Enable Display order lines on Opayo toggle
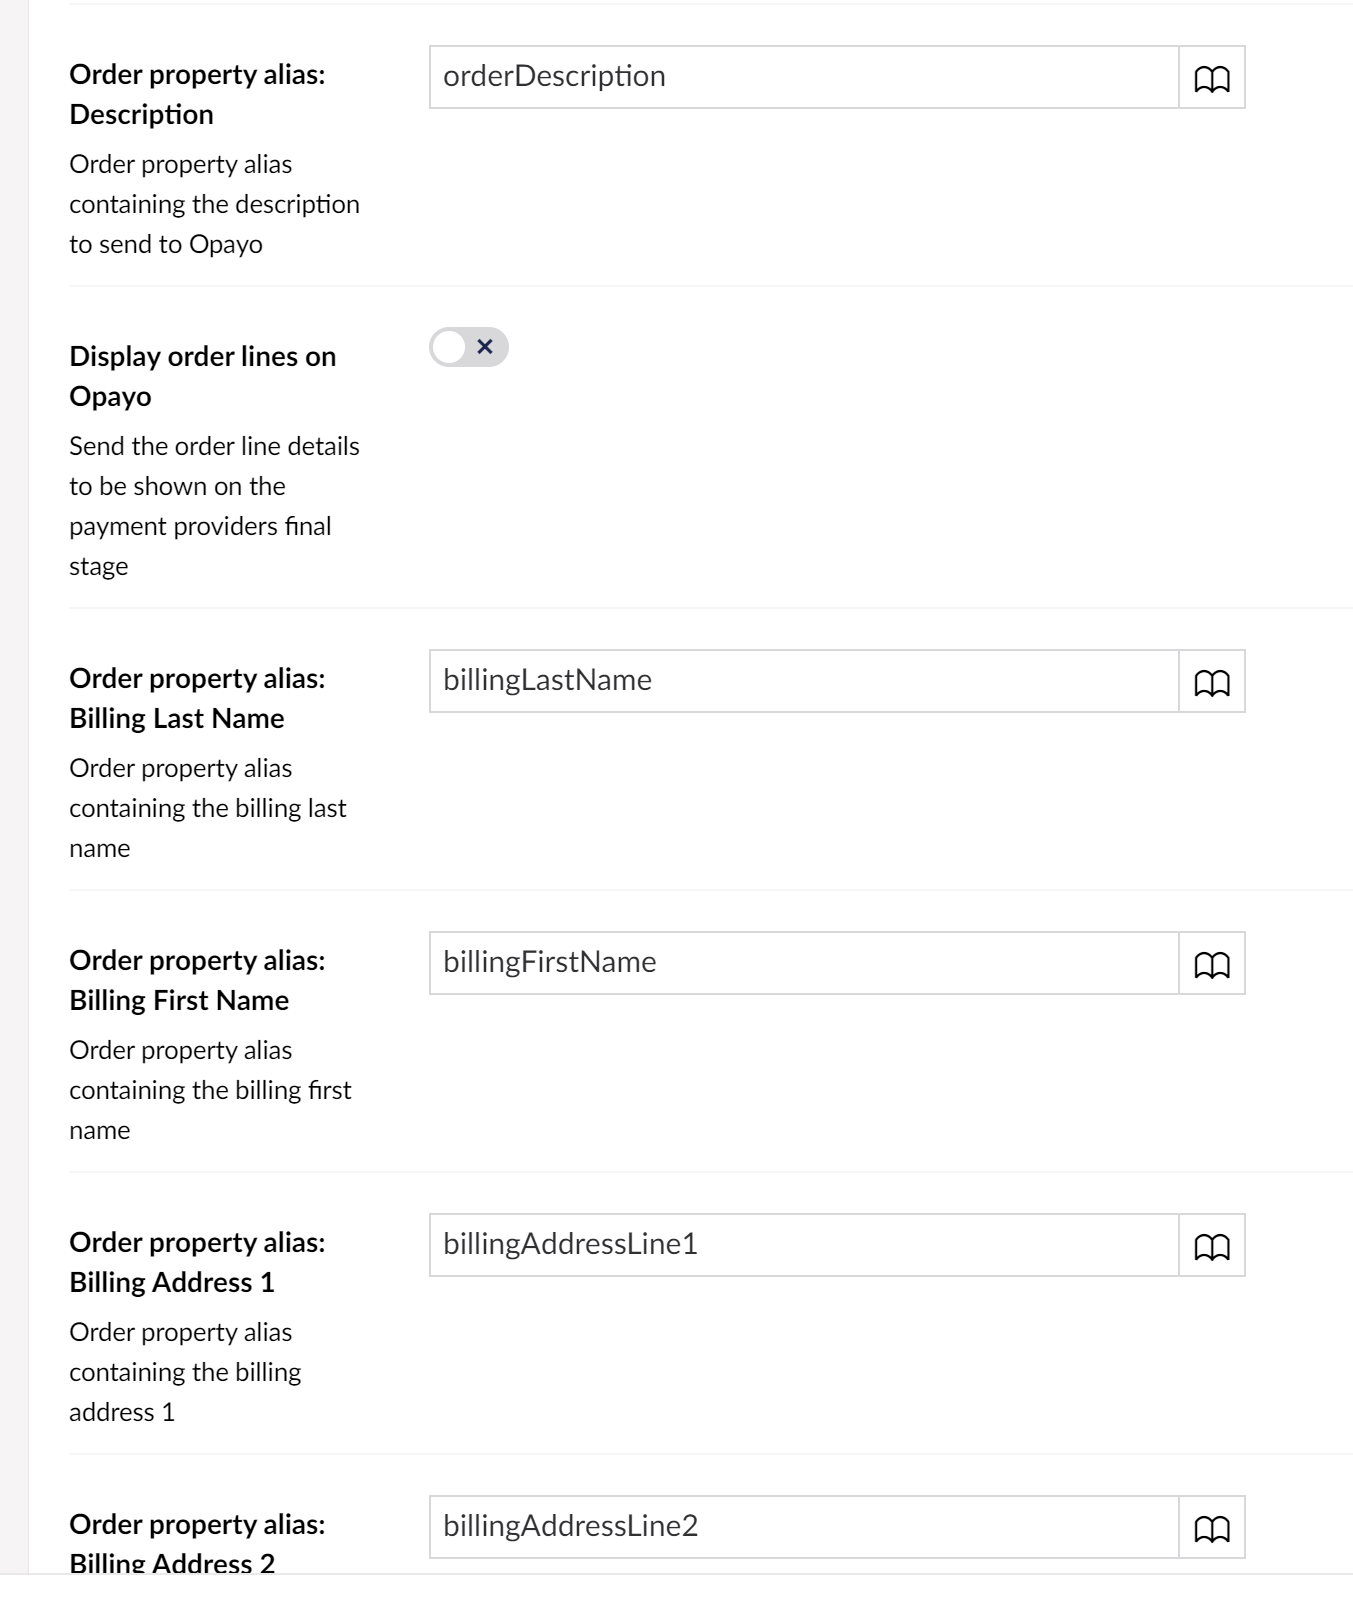 point(469,347)
